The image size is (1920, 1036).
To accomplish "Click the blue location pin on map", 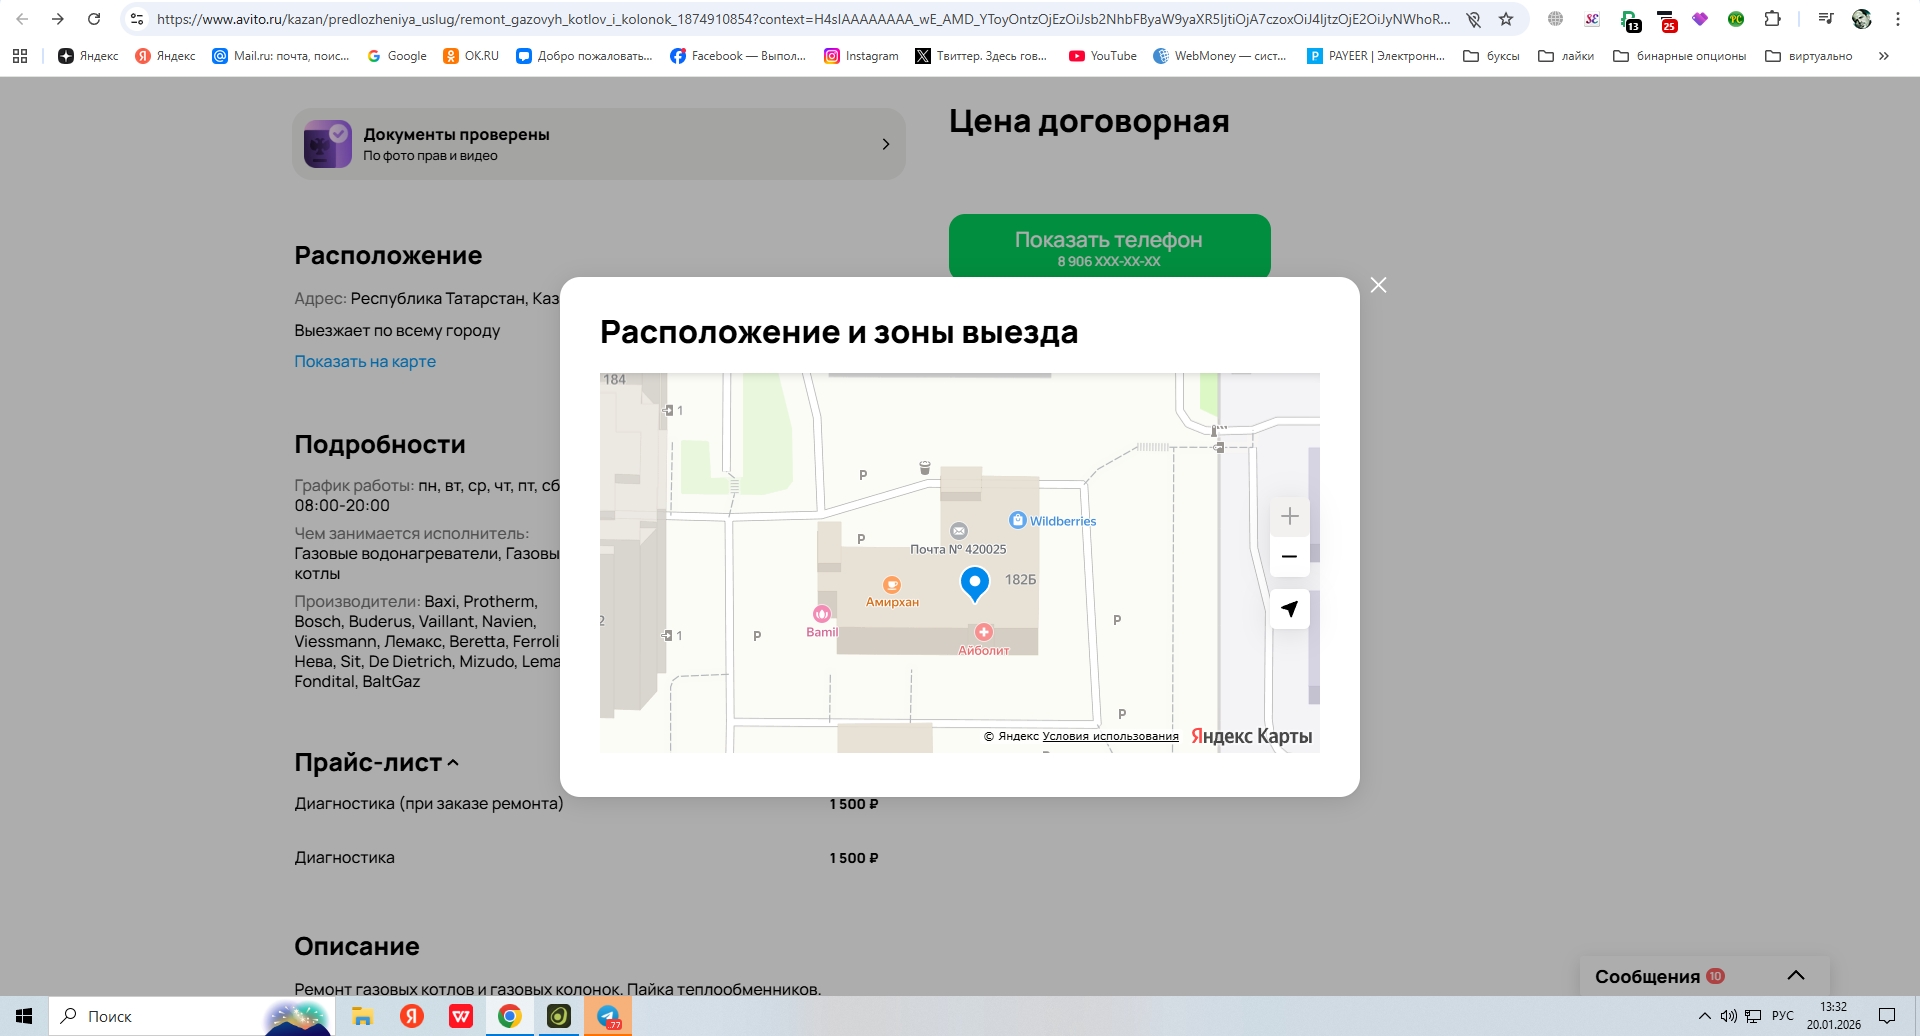I will 974,582.
